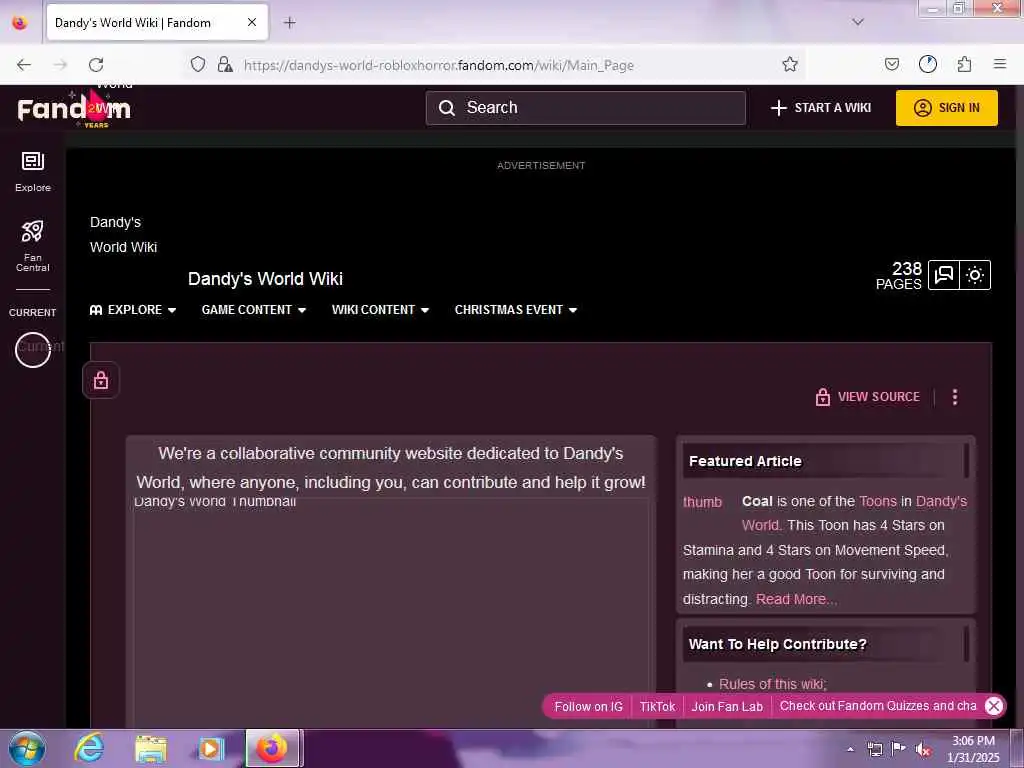Click the network tray icon
Image resolution: width=1024 pixels, height=768 pixels.
click(874, 749)
